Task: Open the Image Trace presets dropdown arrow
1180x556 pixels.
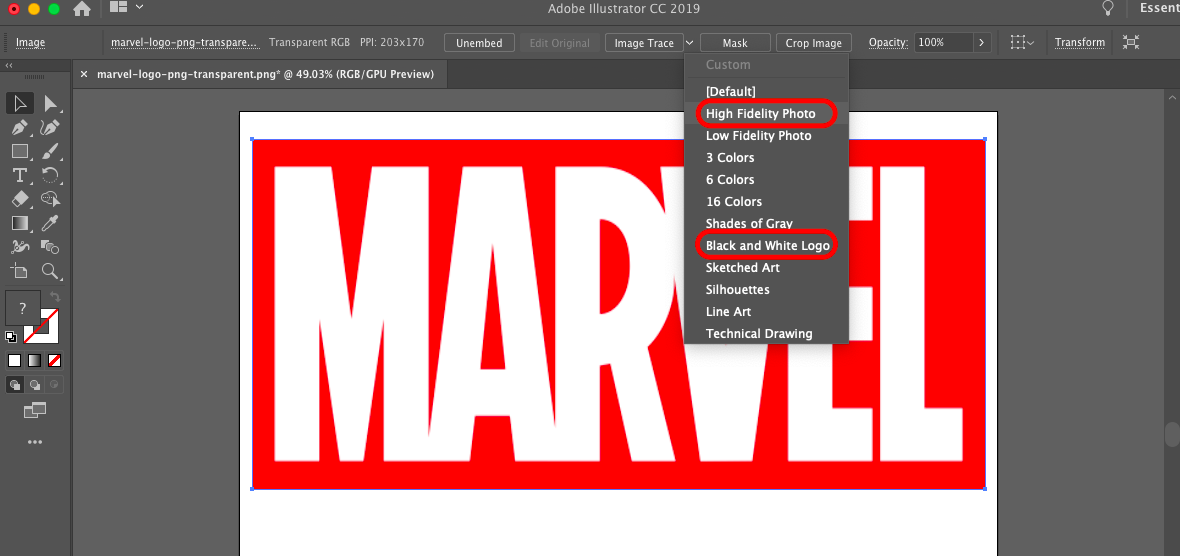Action: click(689, 43)
